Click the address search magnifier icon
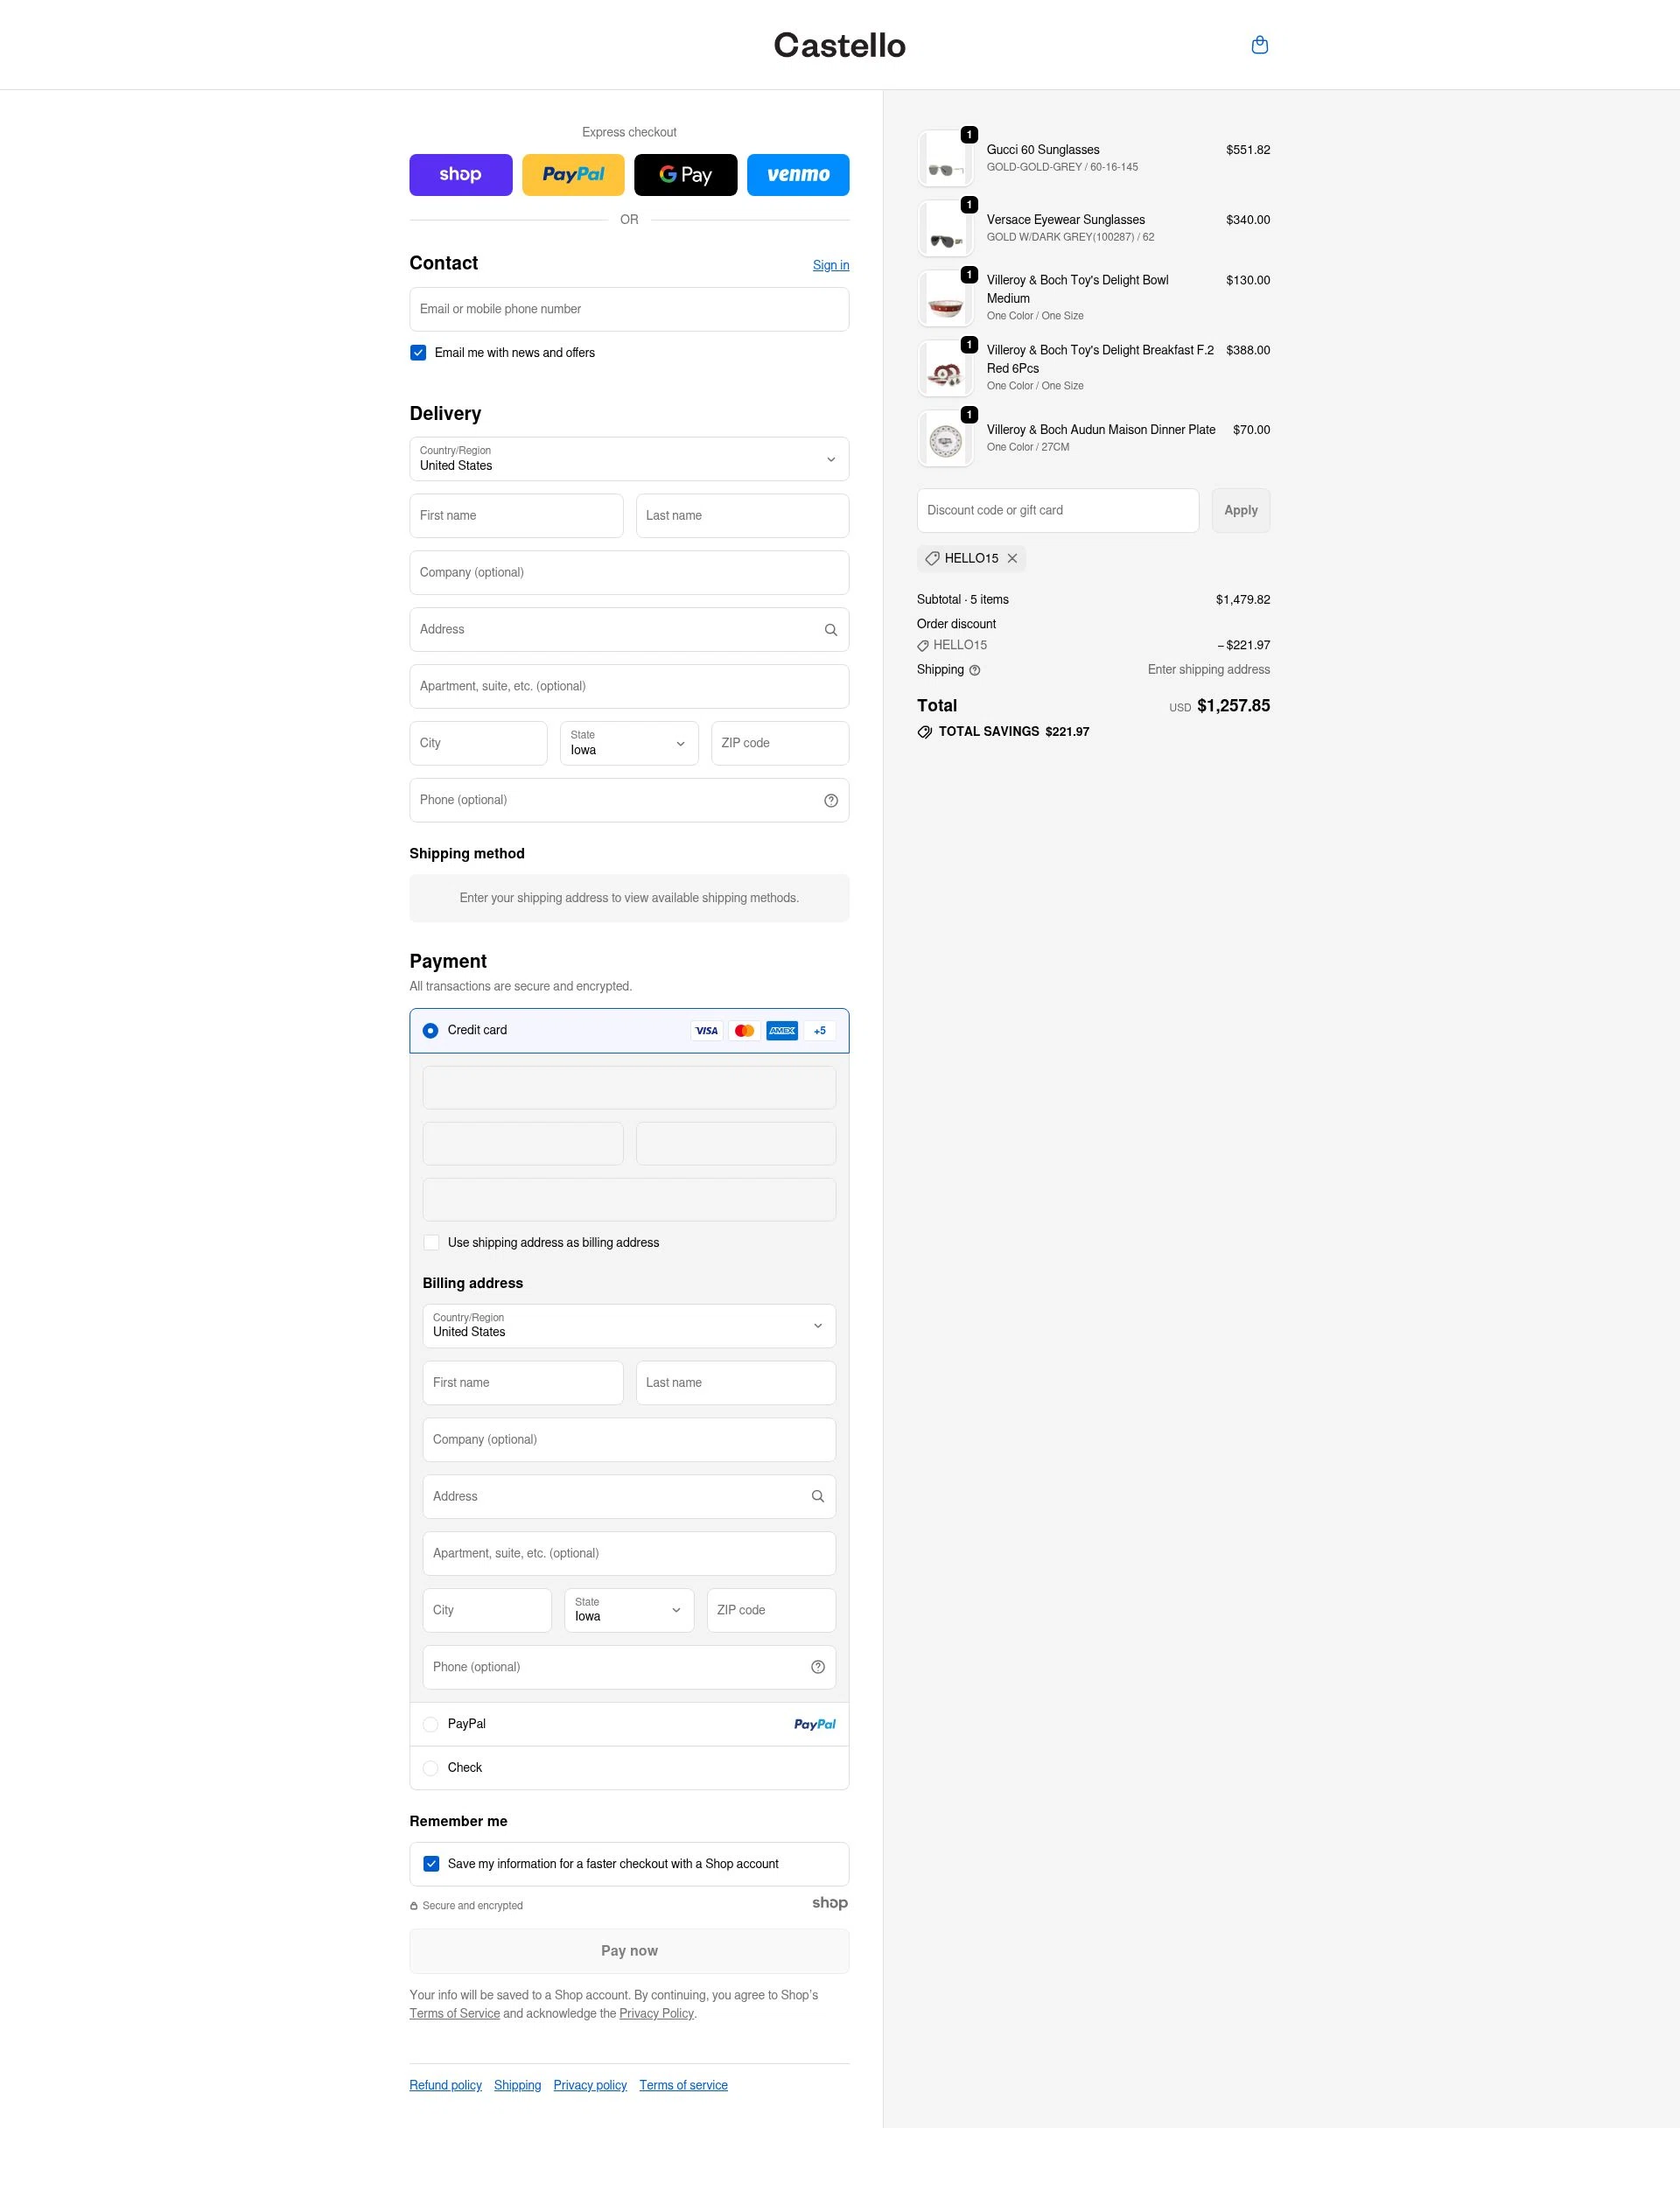The width and height of the screenshot is (1680, 2198). click(830, 629)
